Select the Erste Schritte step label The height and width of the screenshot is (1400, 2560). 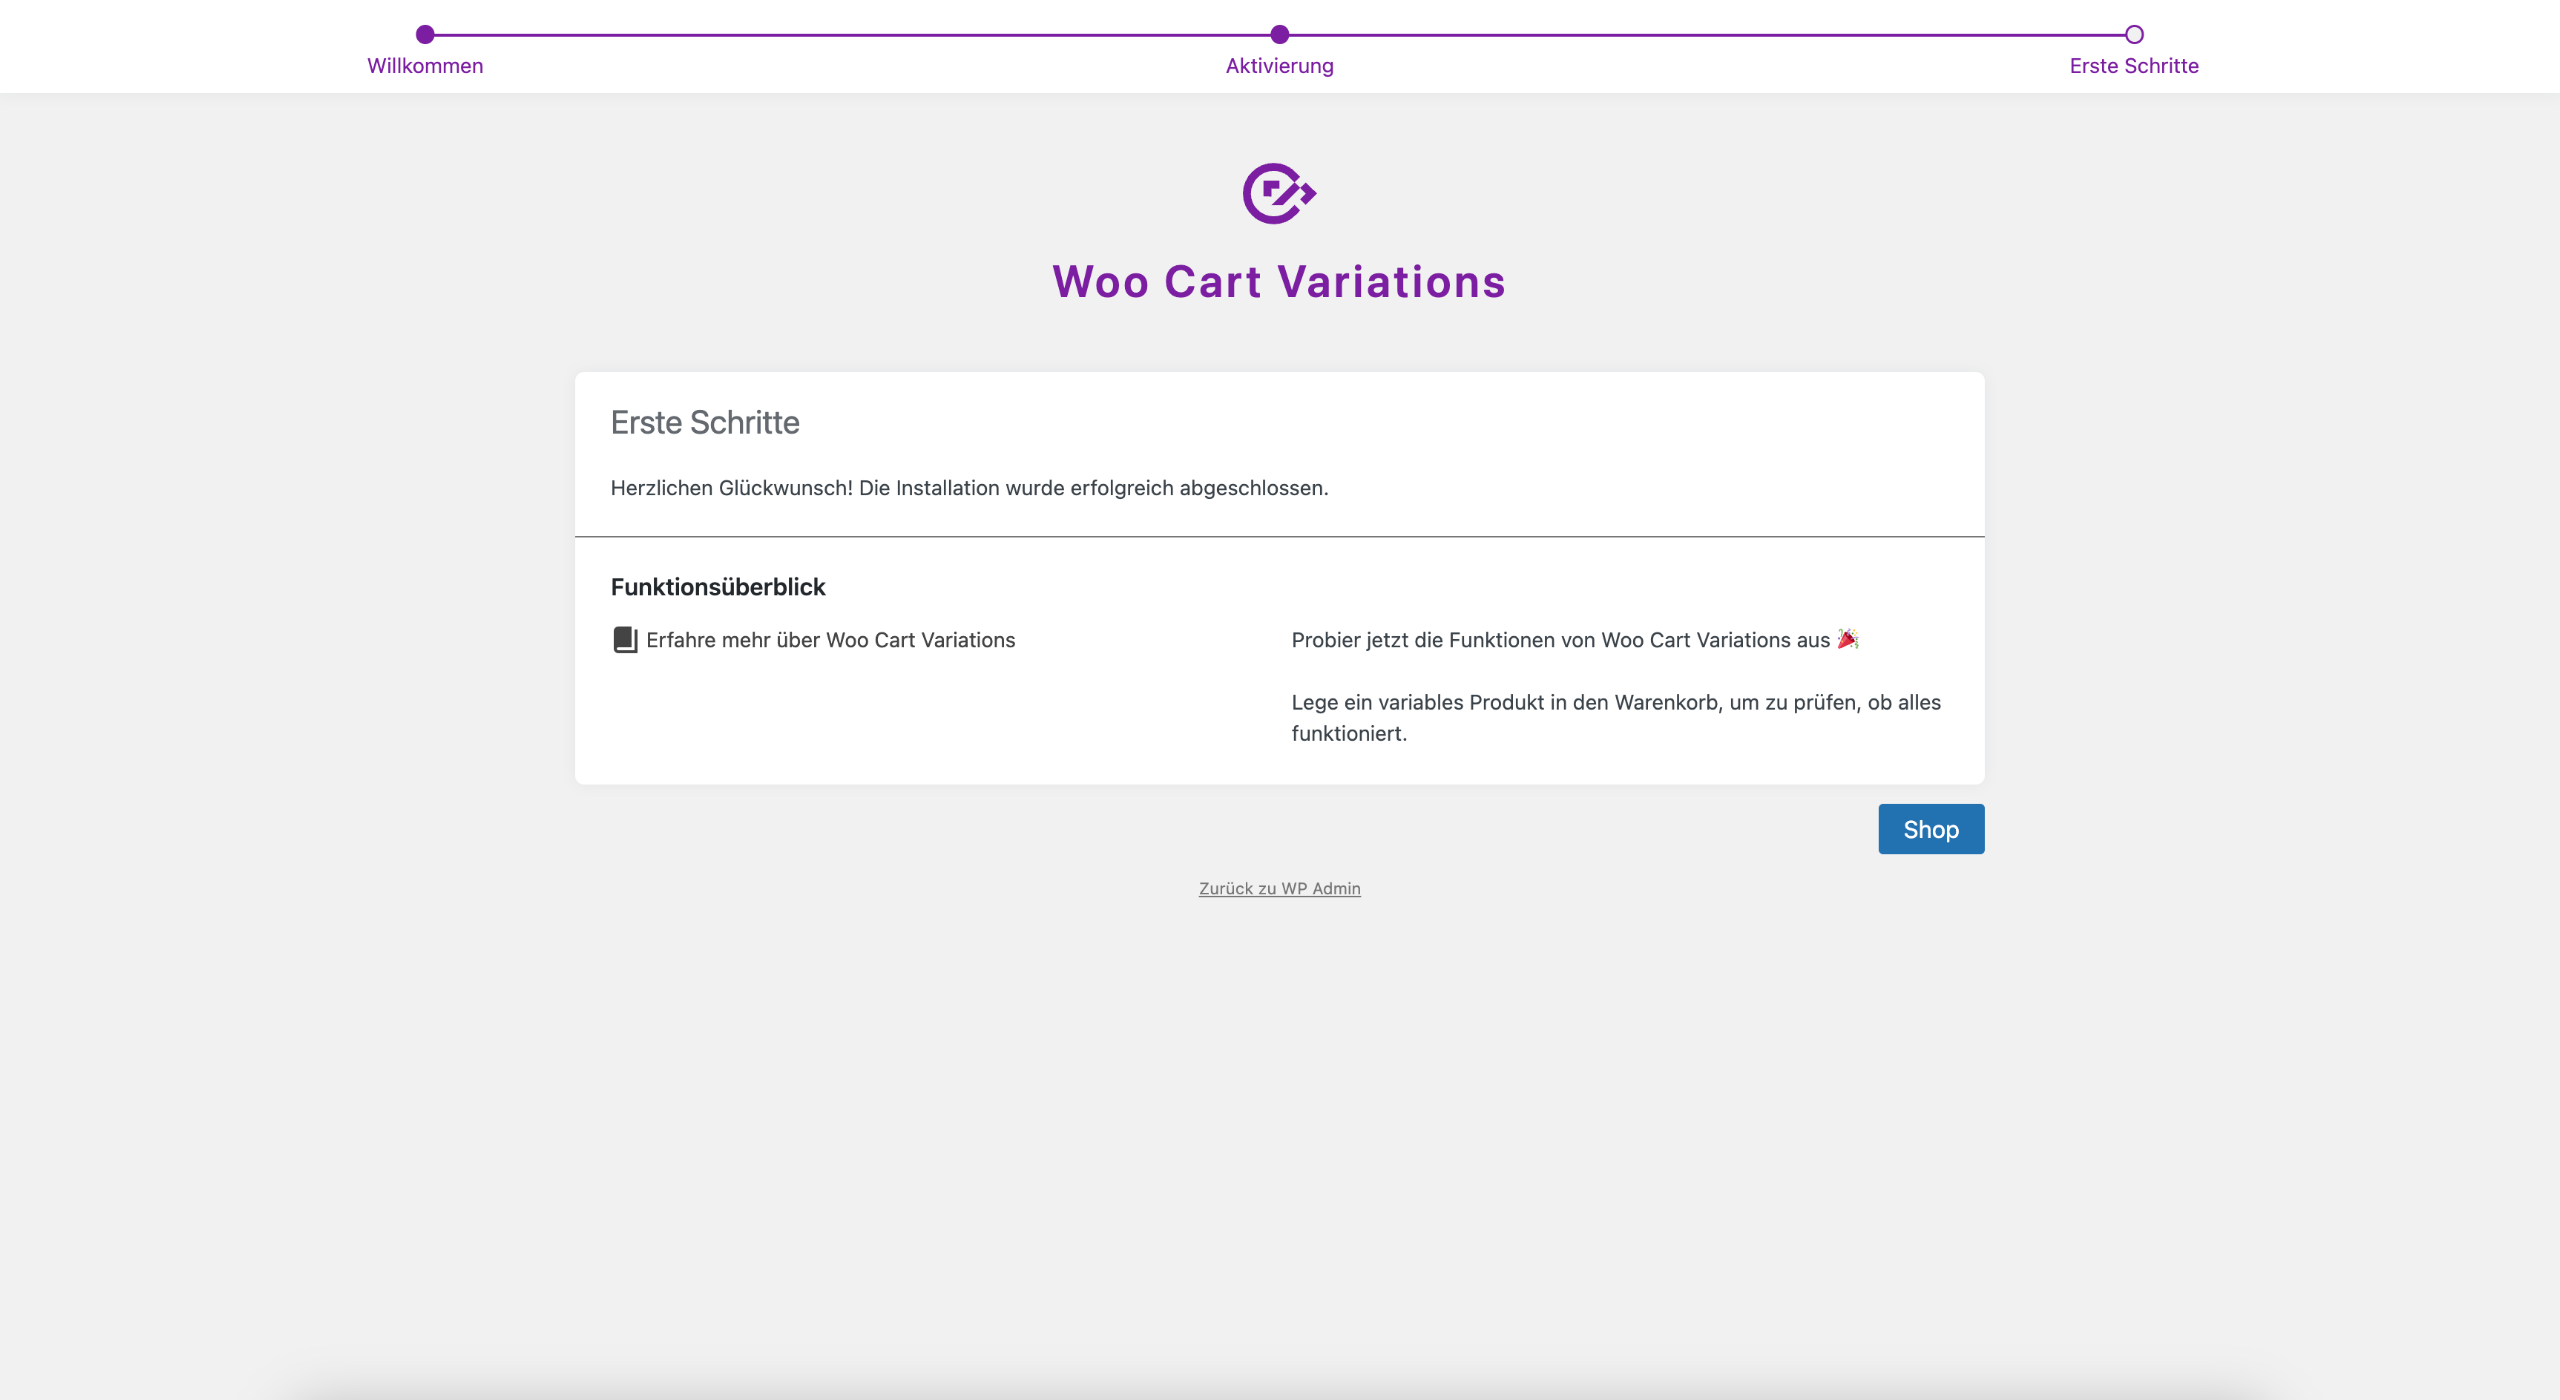(x=2134, y=66)
